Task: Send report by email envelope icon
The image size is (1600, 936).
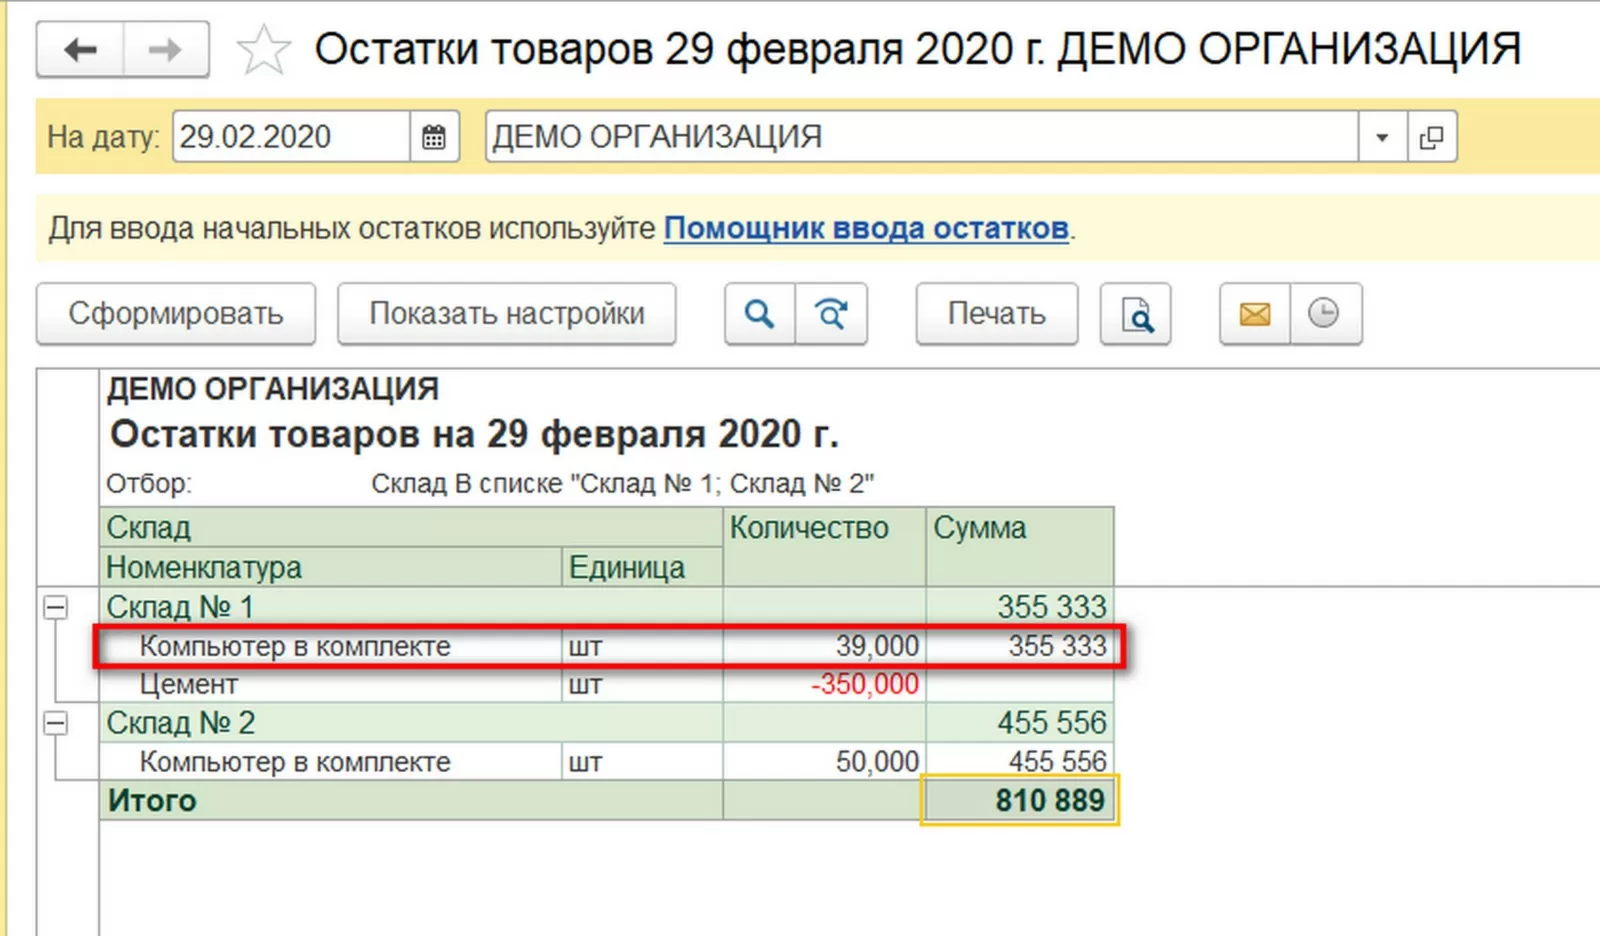Action: pyautogui.click(x=1255, y=314)
